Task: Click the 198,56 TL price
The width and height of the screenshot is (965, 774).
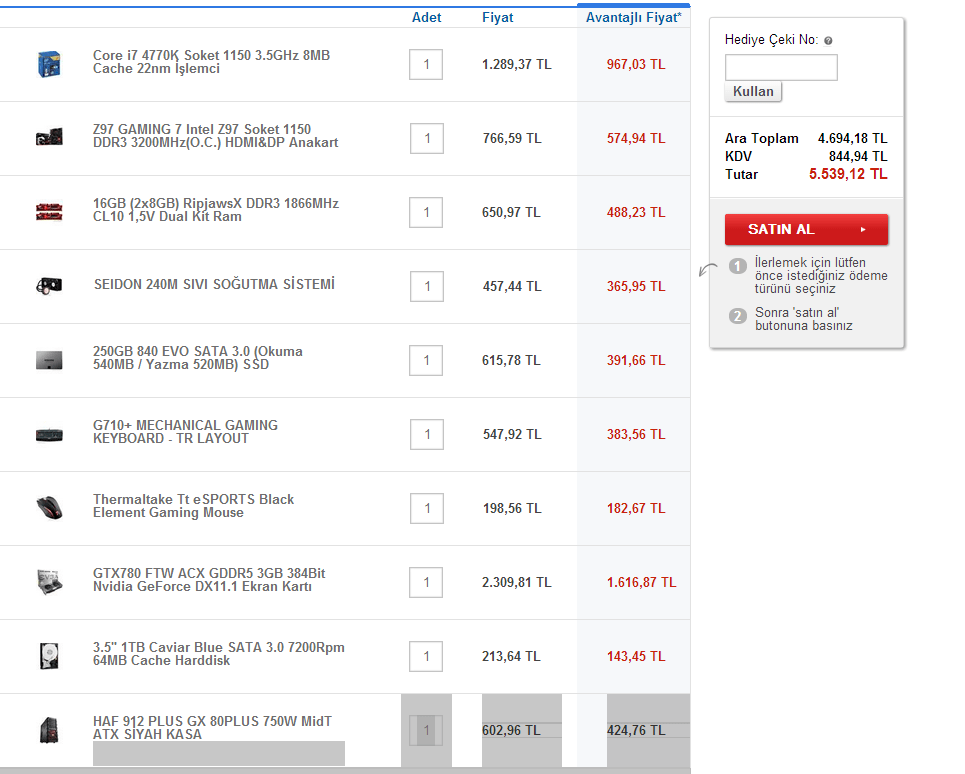Action: [512, 508]
